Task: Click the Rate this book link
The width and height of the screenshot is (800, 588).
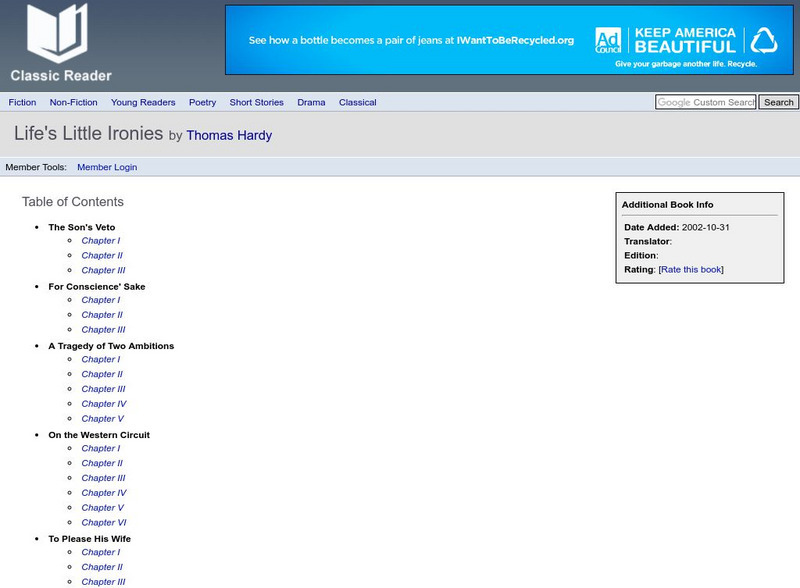Action: [x=691, y=270]
